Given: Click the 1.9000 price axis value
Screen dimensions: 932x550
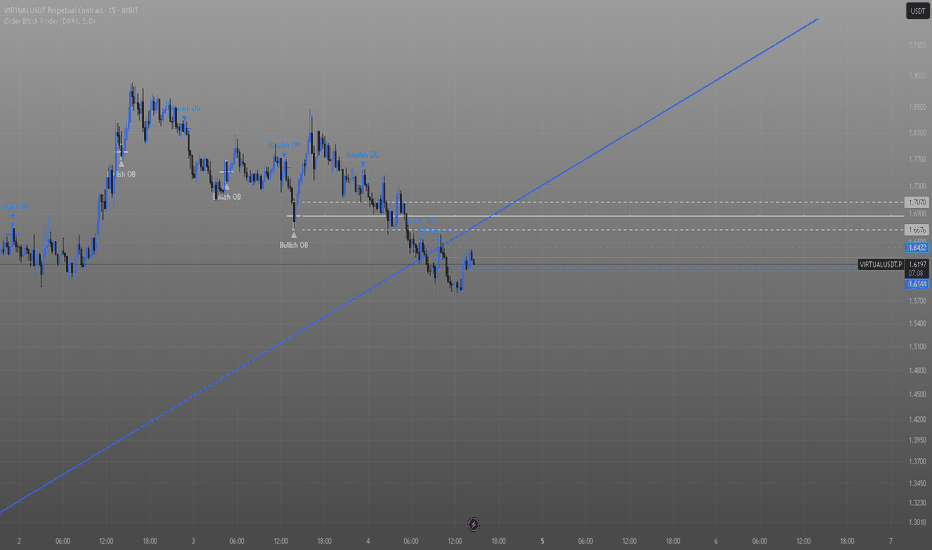Looking at the screenshot, I should click(917, 76).
